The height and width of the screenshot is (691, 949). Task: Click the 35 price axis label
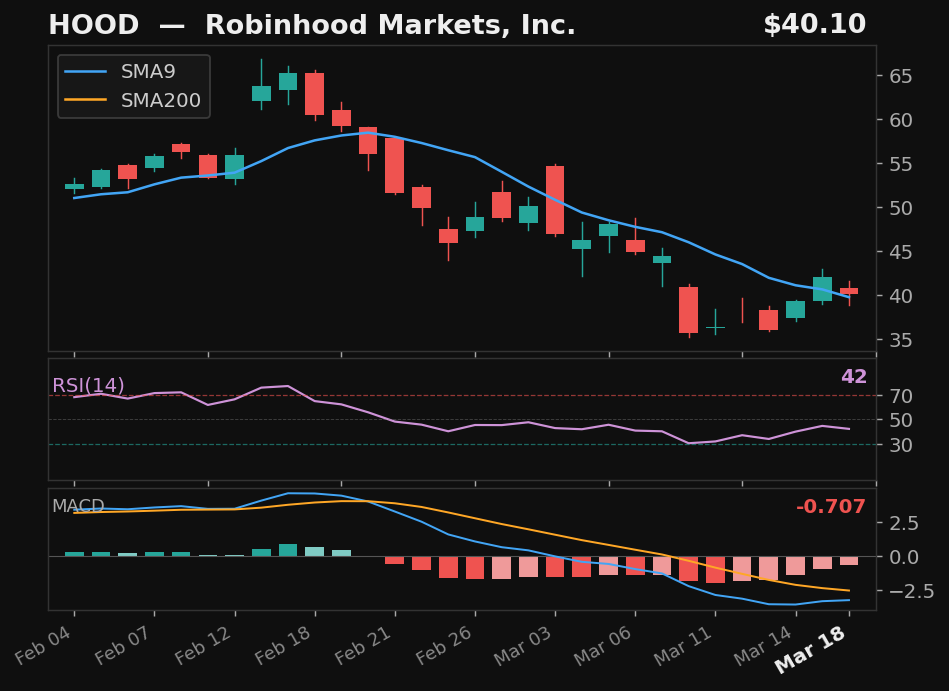[x=901, y=340]
